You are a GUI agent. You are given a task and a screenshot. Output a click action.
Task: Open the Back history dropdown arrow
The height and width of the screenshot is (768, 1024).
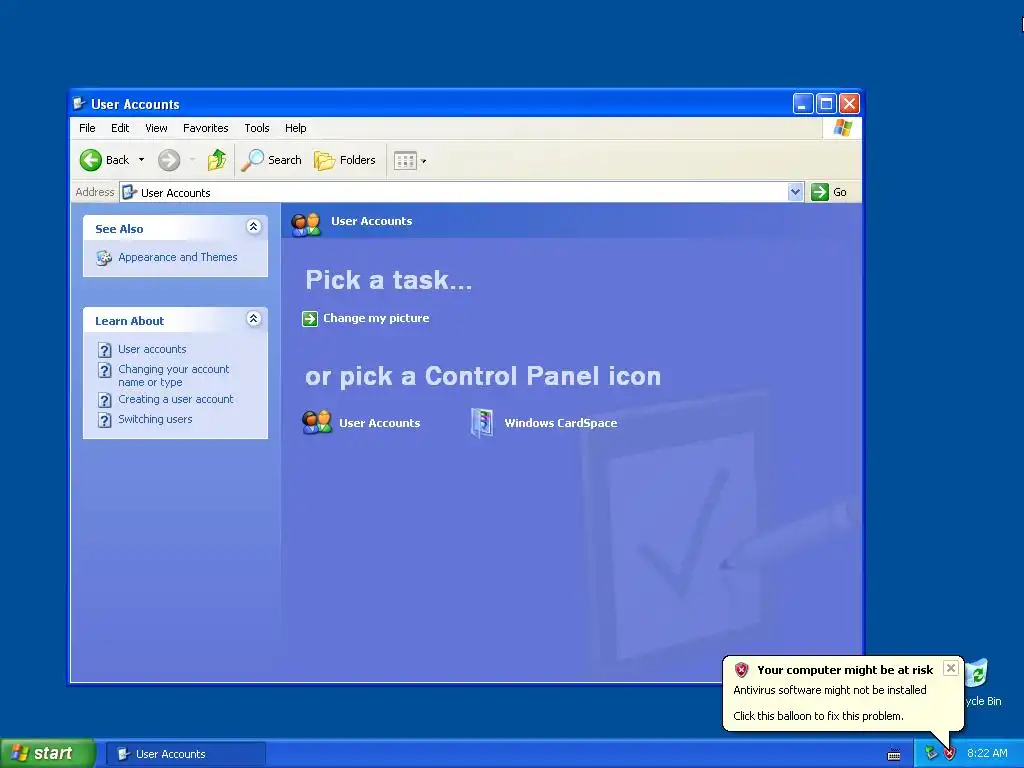(x=141, y=160)
